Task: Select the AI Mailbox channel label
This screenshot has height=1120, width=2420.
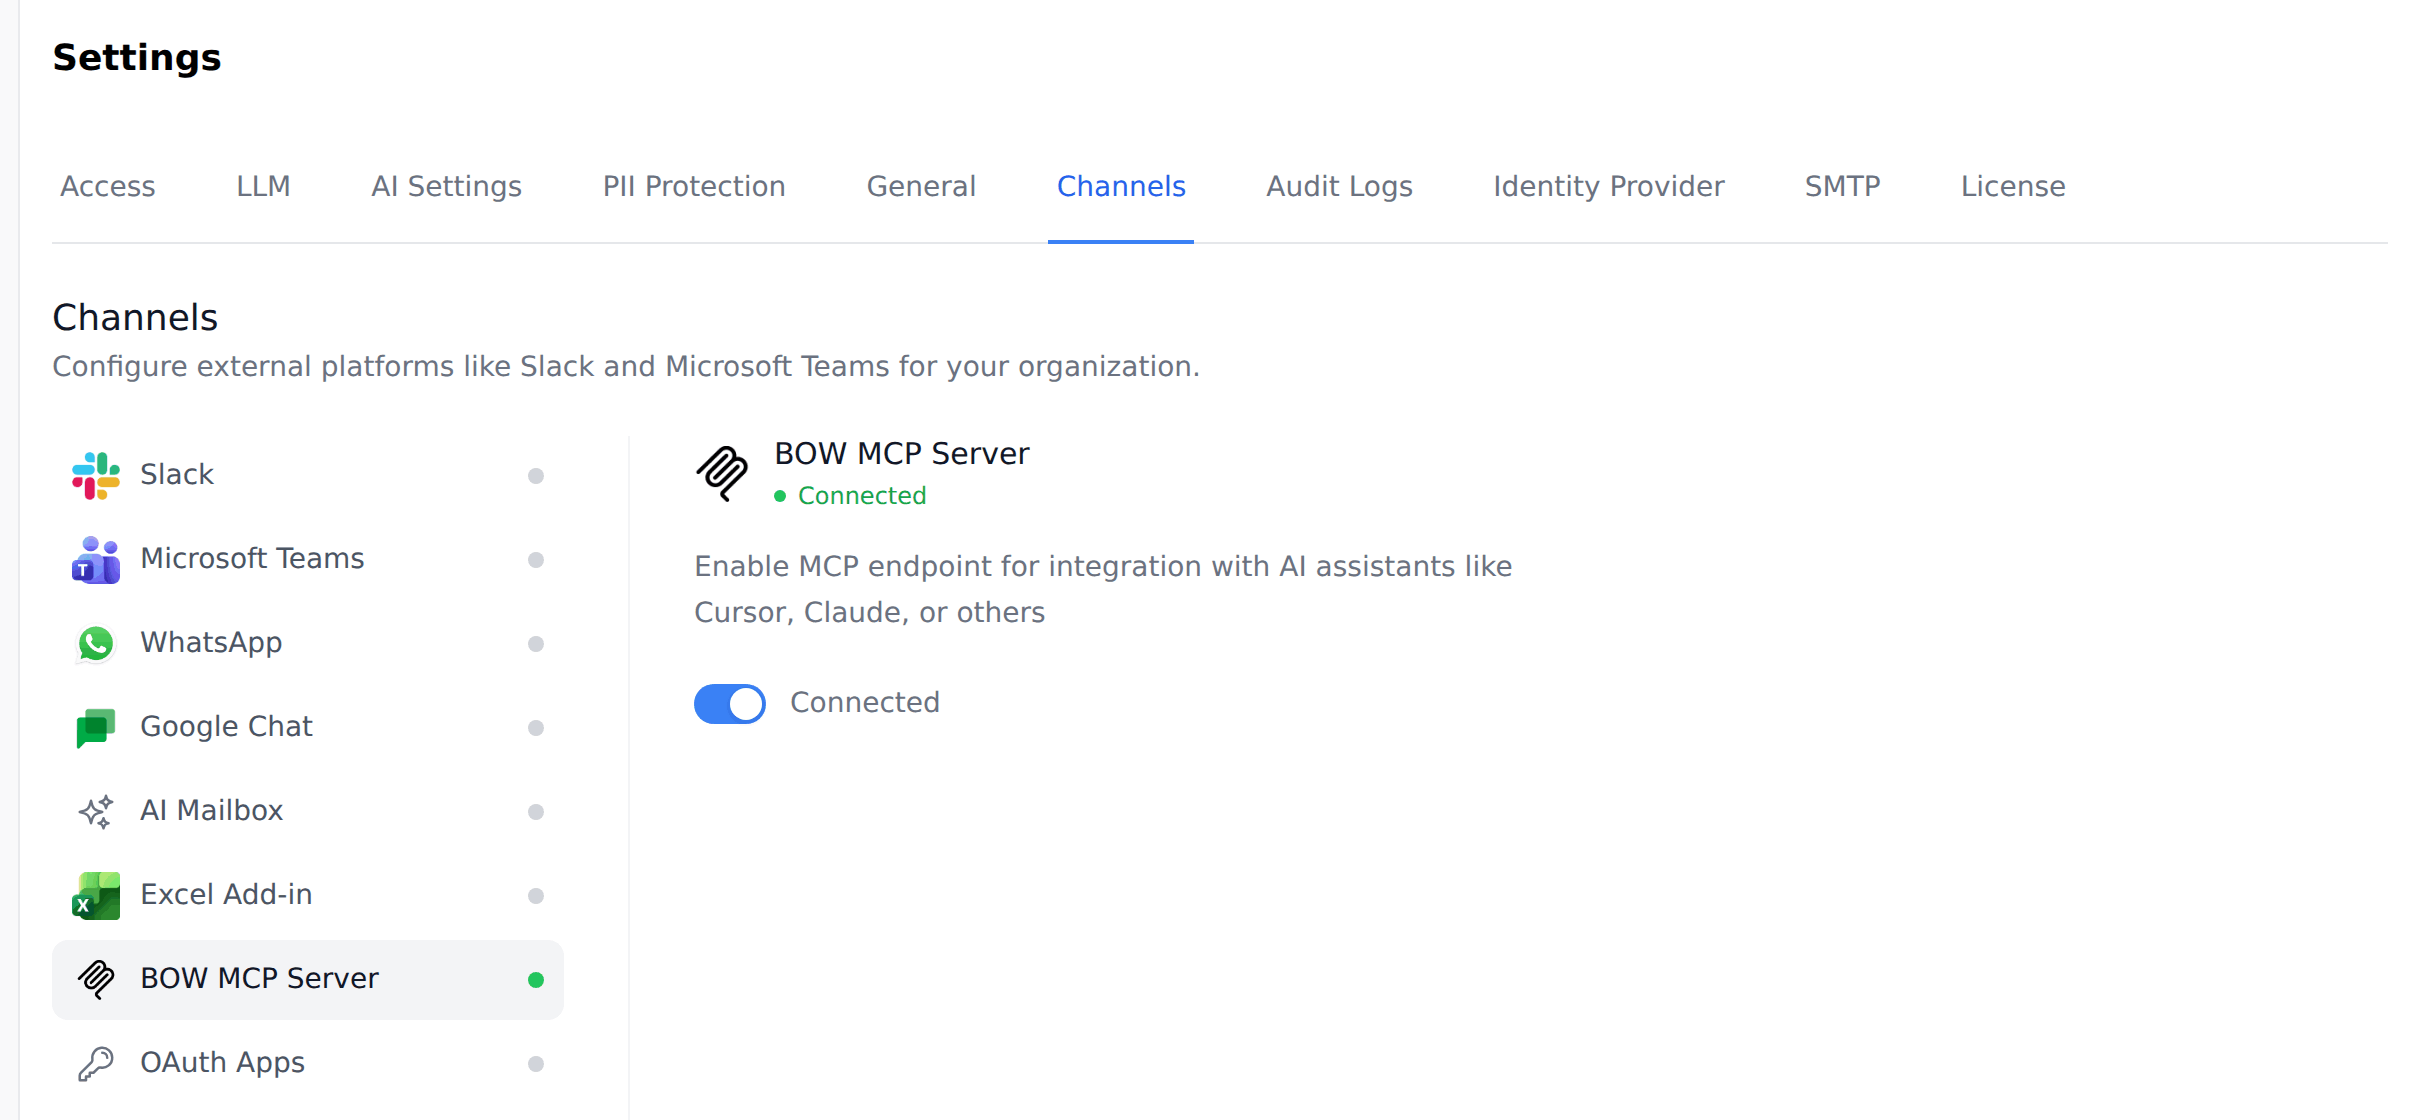Action: (211, 811)
